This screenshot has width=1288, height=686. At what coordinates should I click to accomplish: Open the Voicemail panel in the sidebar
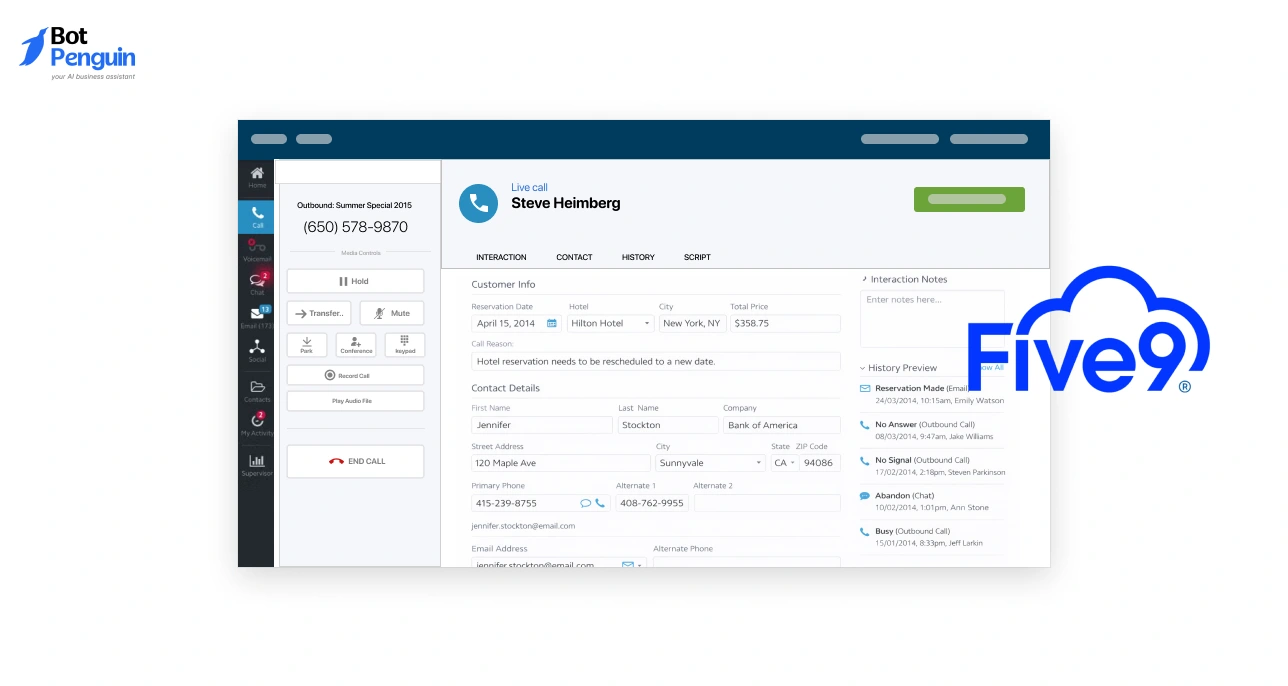(257, 250)
